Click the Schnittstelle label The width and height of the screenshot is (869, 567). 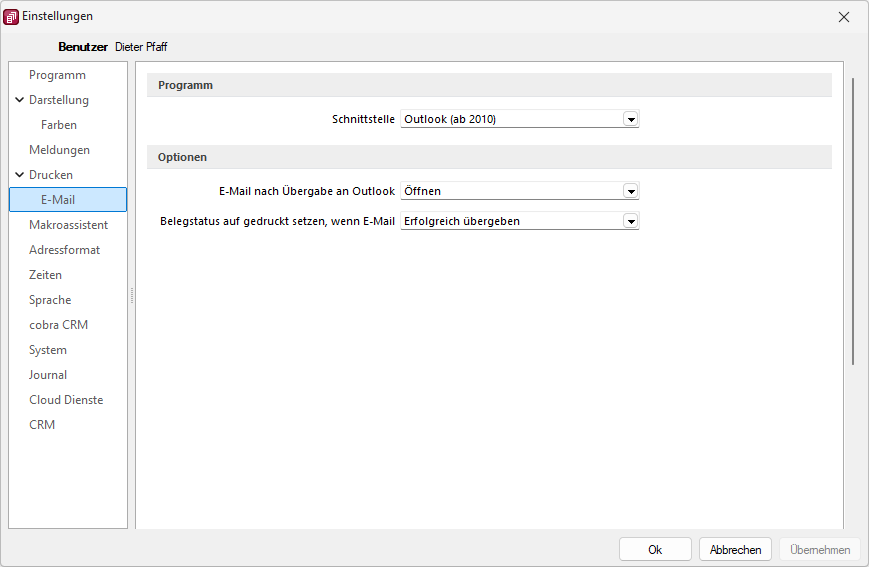pos(363,119)
